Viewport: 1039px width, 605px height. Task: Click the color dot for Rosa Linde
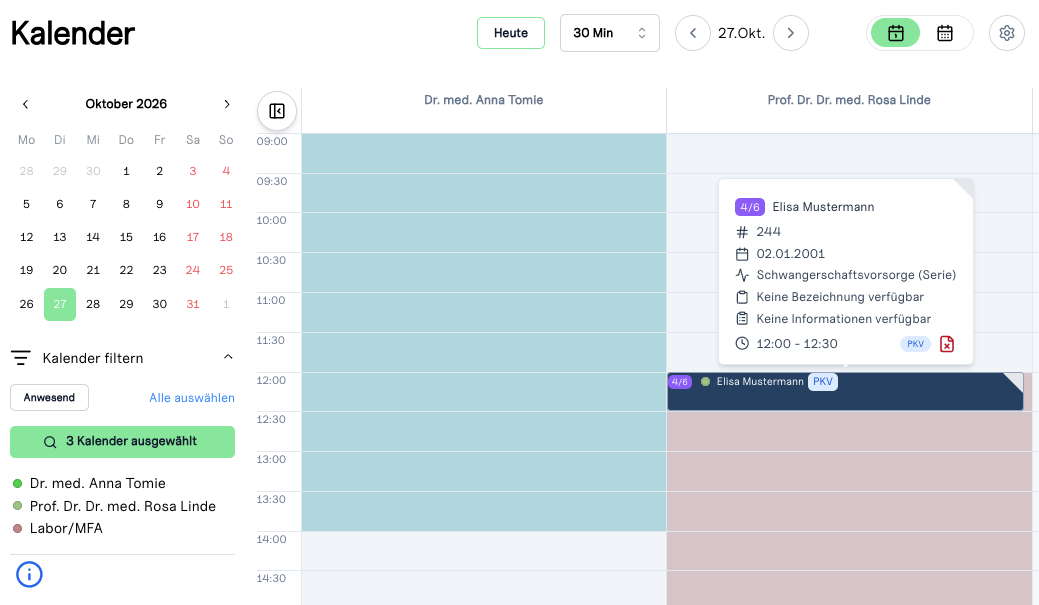(x=18, y=506)
